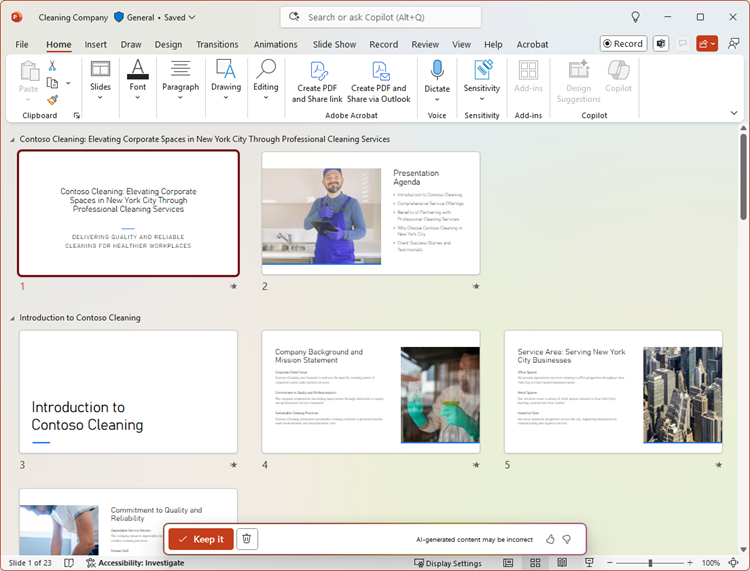
Task: Click the Clipboard dialog launcher icon
Action: click(x=77, y=115)
